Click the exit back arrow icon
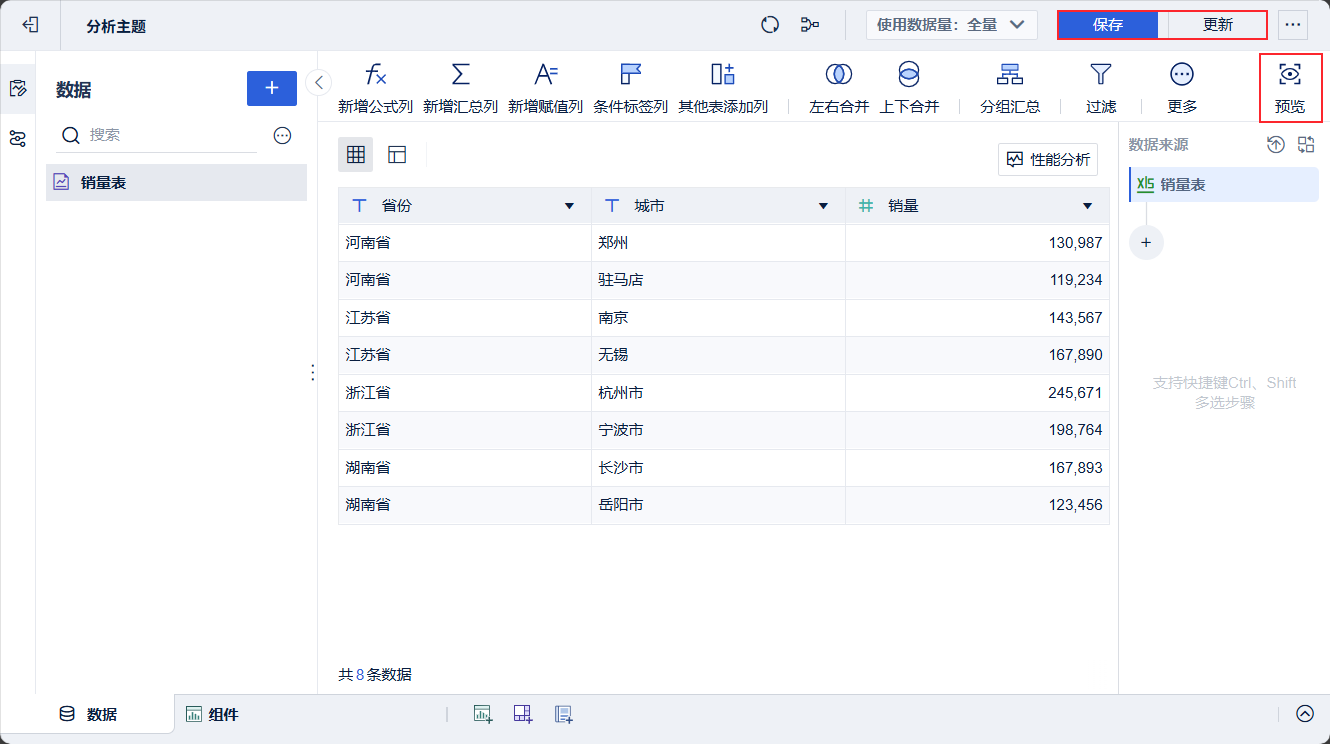The height and width of the screenshot is (744, 1330). (30, 25)
